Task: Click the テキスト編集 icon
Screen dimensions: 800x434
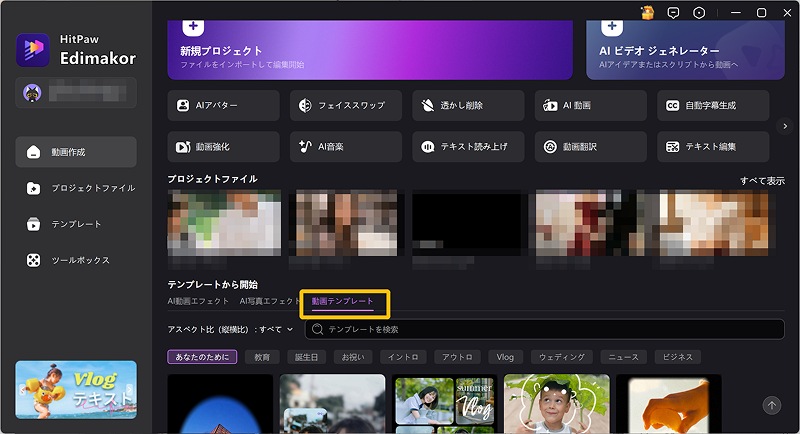Action: tap(672, 147)
